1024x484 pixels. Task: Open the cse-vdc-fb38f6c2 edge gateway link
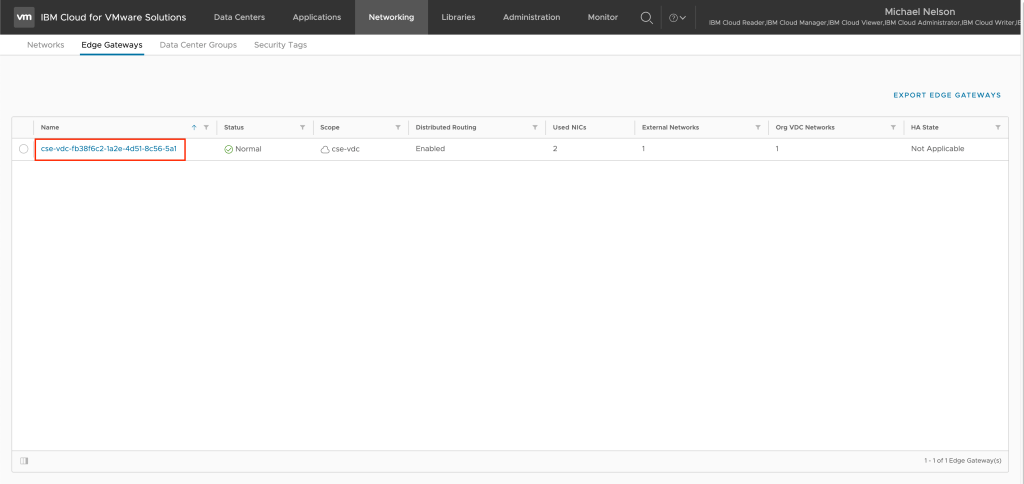pos(109,149)
